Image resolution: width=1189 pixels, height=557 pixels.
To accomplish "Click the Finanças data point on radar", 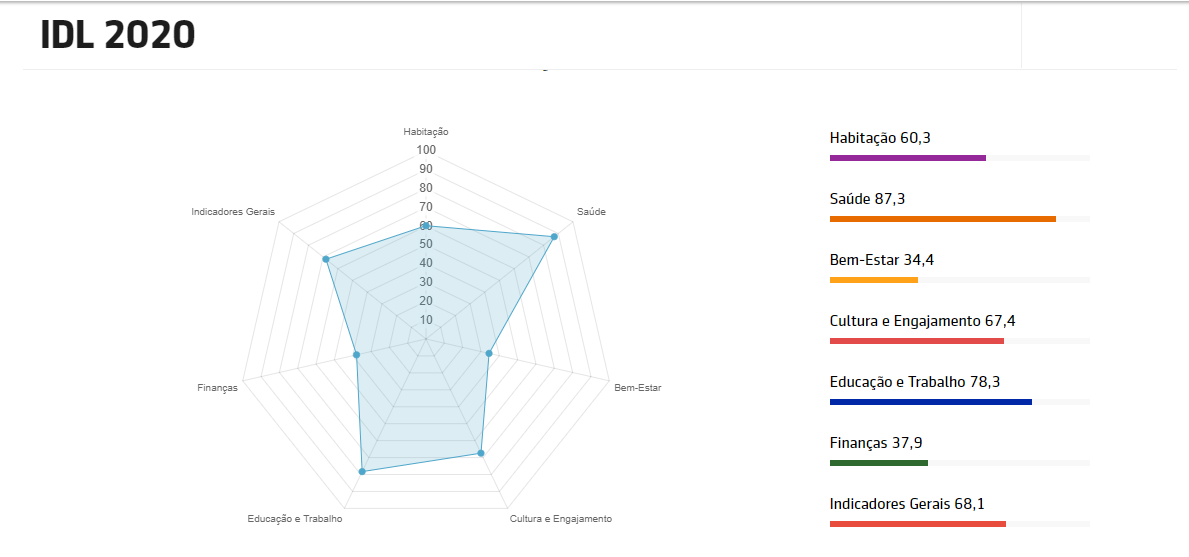I will pos(357,354).
